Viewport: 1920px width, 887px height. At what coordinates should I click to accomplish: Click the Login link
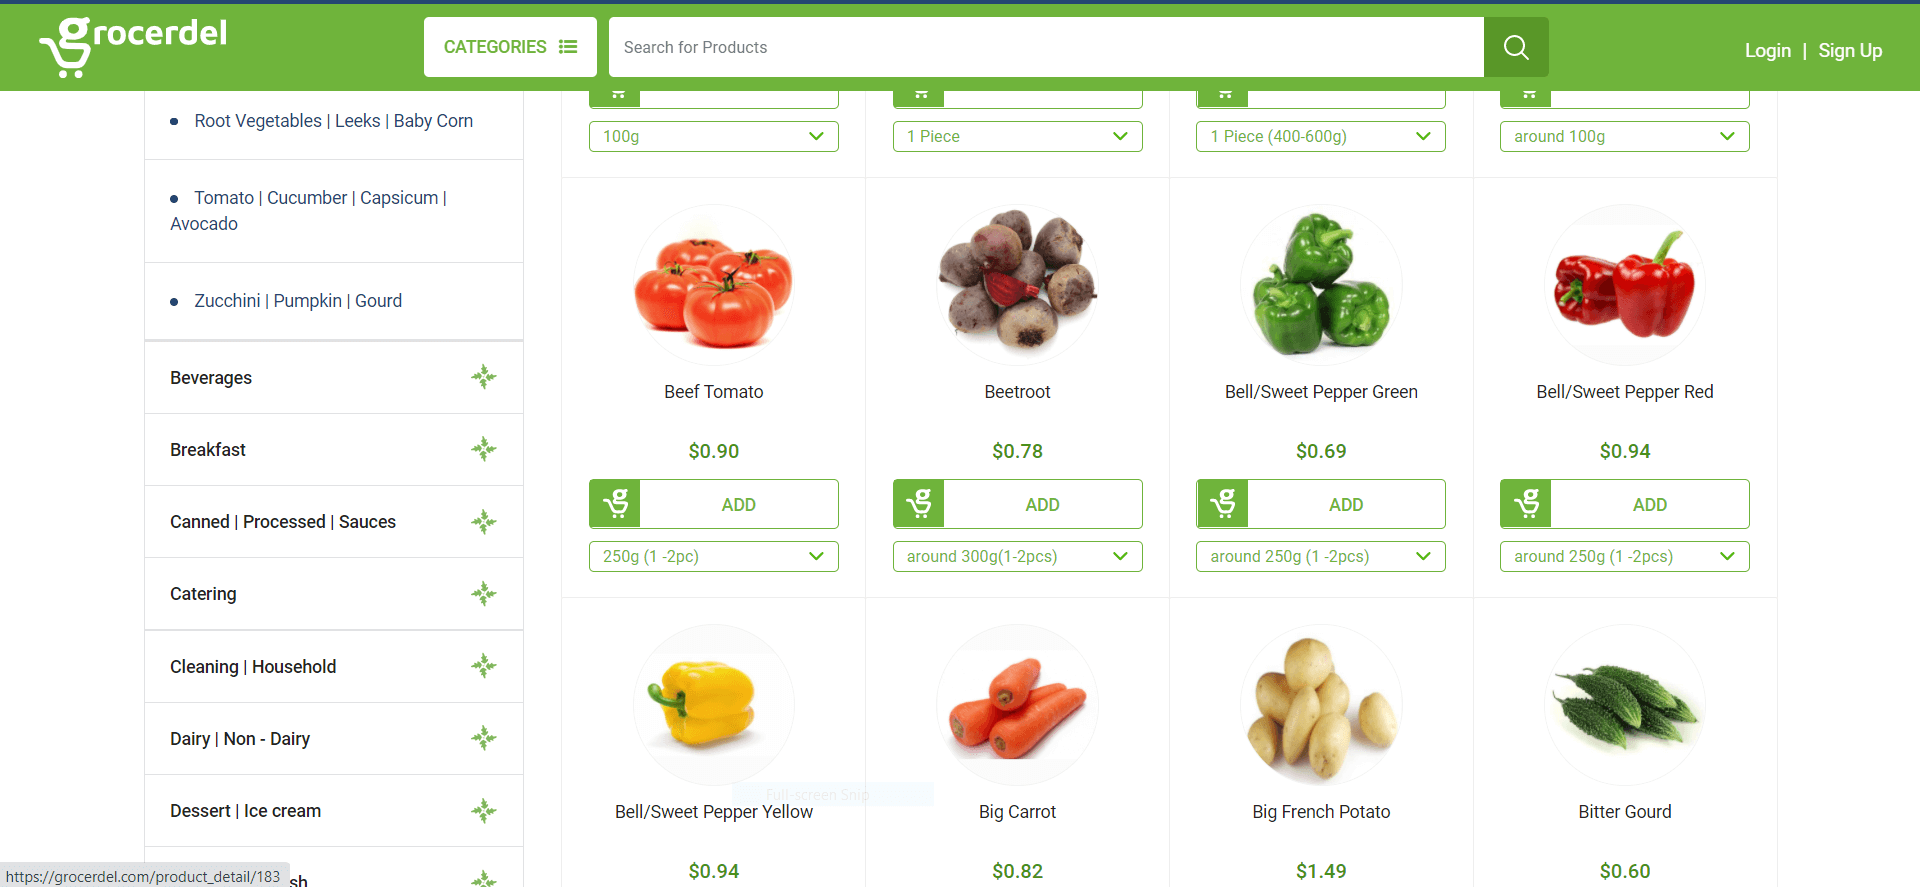click(x=1768, y=50)
